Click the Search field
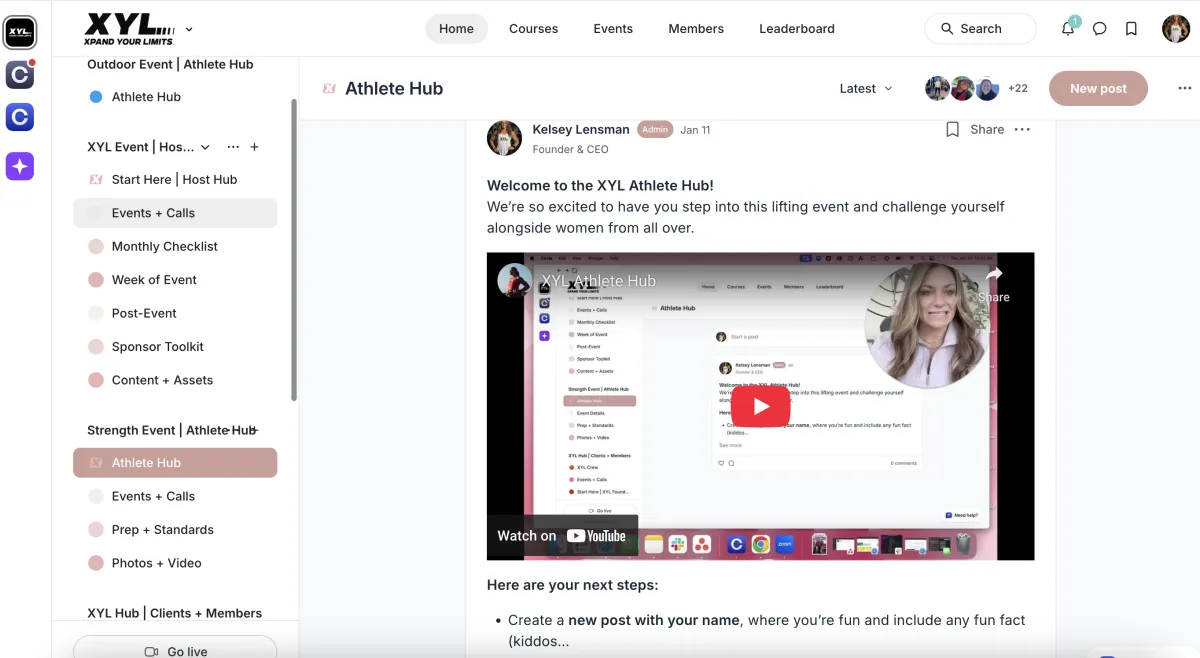1200x658 pixels. (x=980, y=29)
